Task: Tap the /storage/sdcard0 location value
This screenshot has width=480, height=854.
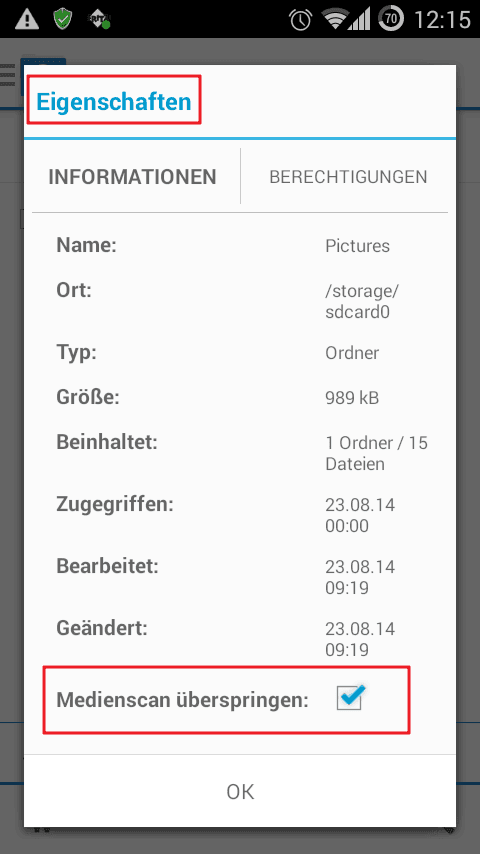Action: click(362, 302)
